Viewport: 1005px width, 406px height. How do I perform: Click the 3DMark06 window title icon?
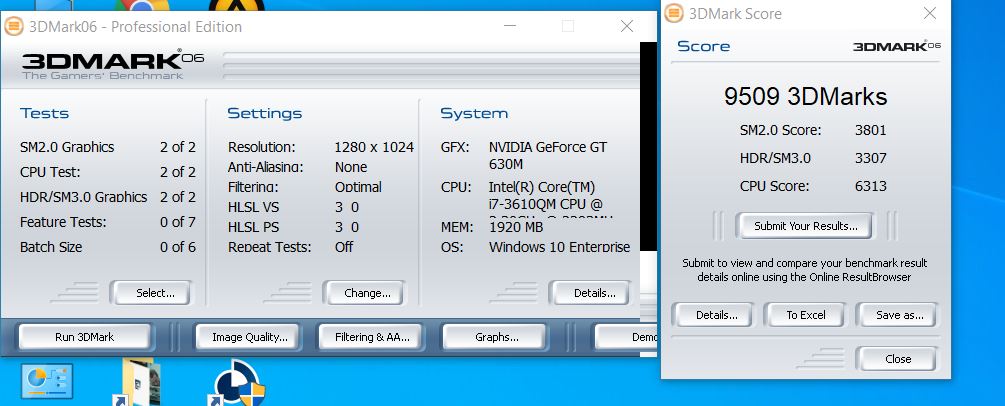[13, 26]
